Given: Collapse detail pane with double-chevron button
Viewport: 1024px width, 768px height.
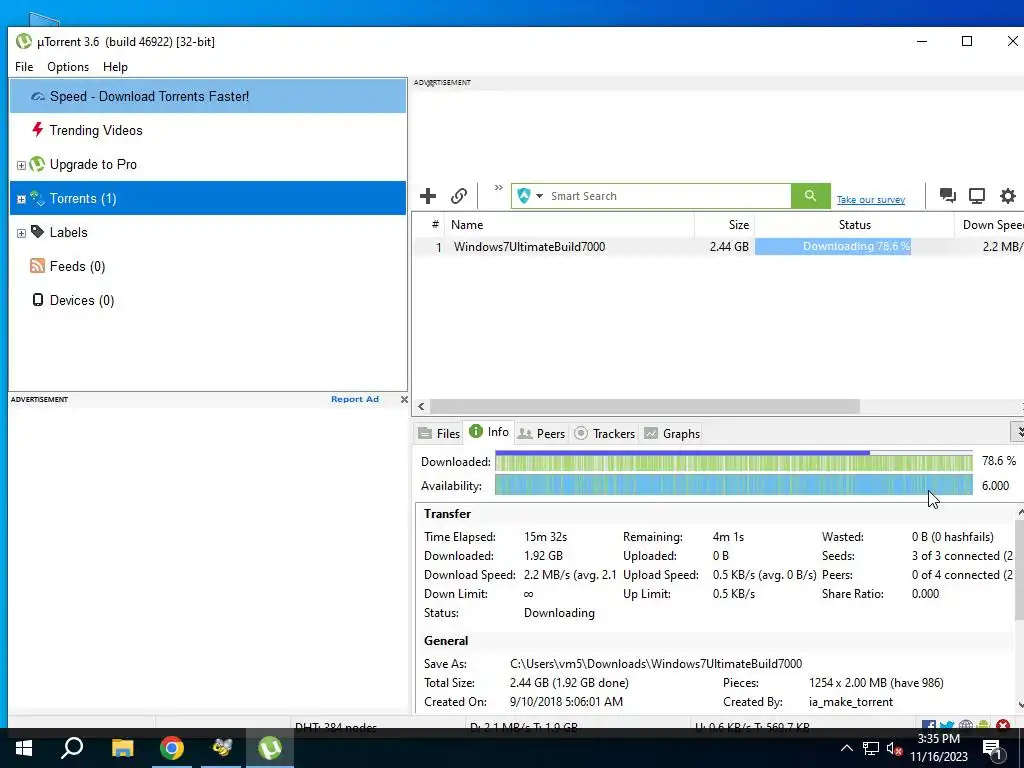Looking at the screenshot, I should tap(1017, 432).
